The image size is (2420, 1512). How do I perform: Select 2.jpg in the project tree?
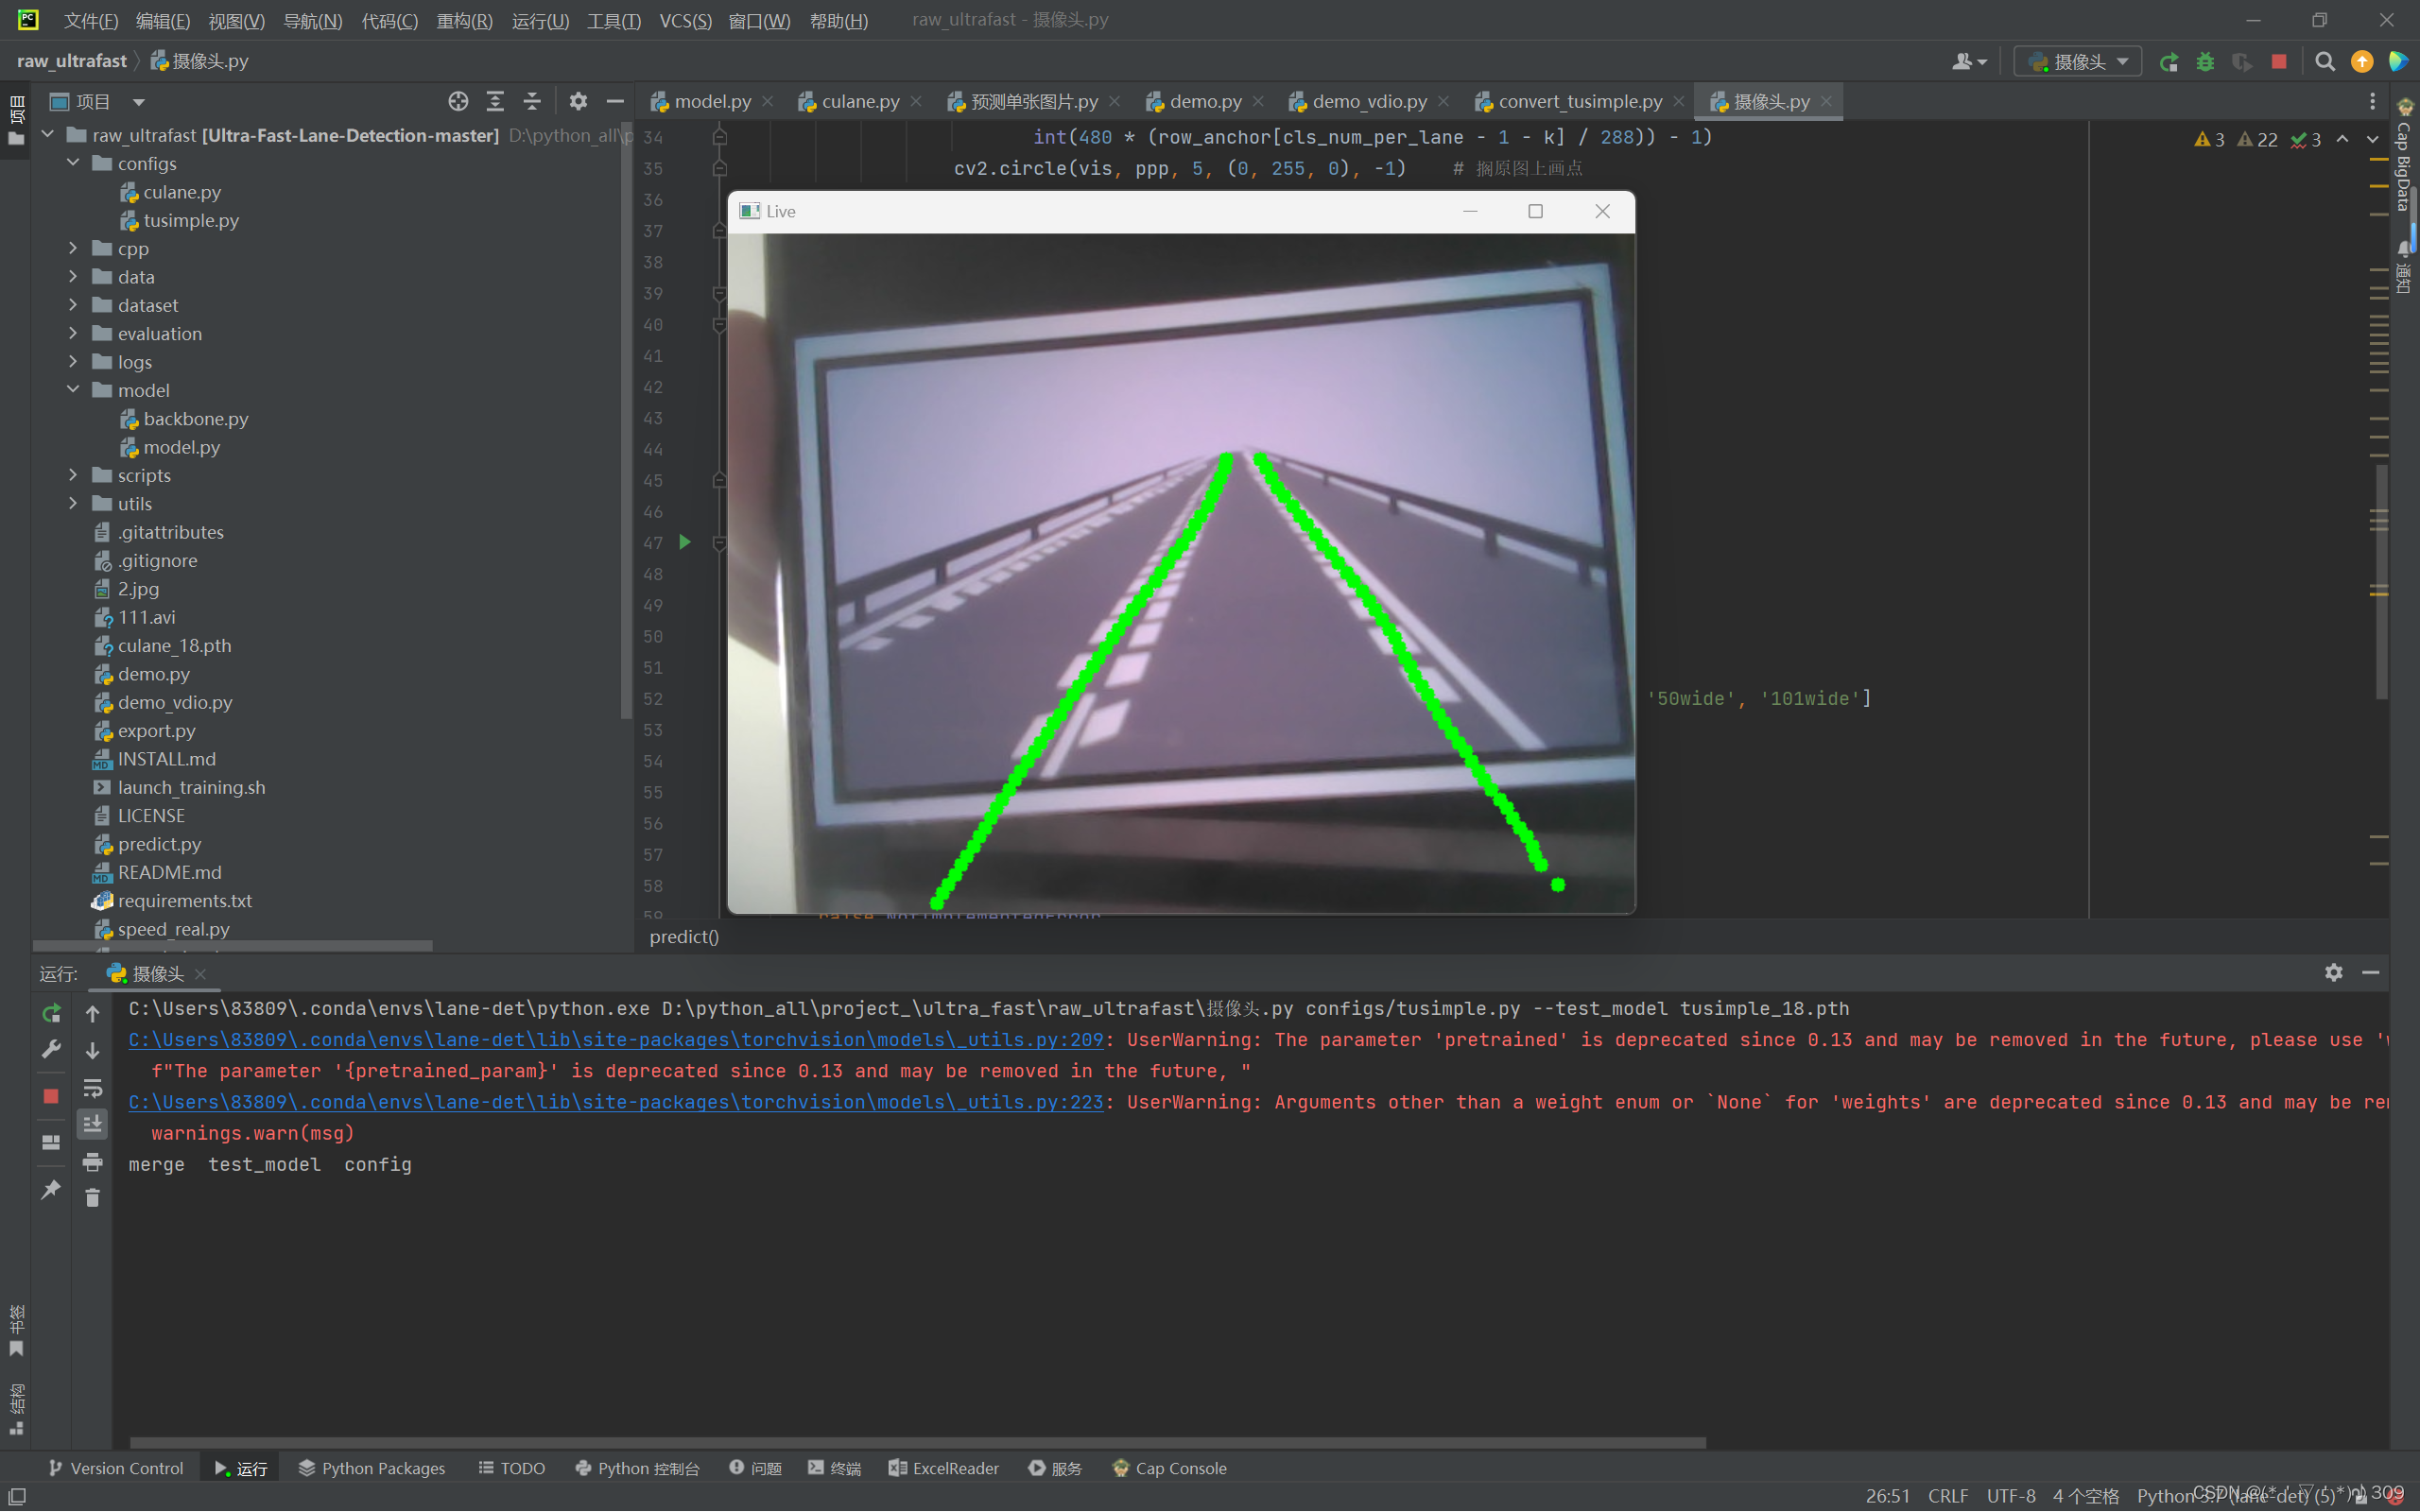tap(138, 589)
